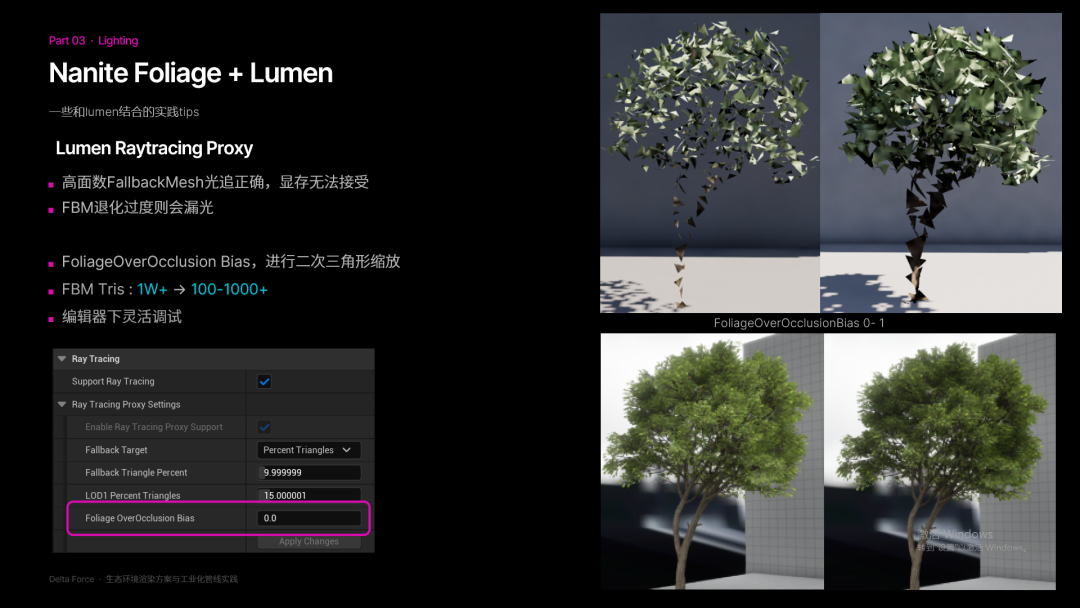Image resolution: width=1080 pixels, height=608 pixels.
Task: Toggle Enable Ray Tracing Proxy Support checkbox
Action: click(264, 427)
